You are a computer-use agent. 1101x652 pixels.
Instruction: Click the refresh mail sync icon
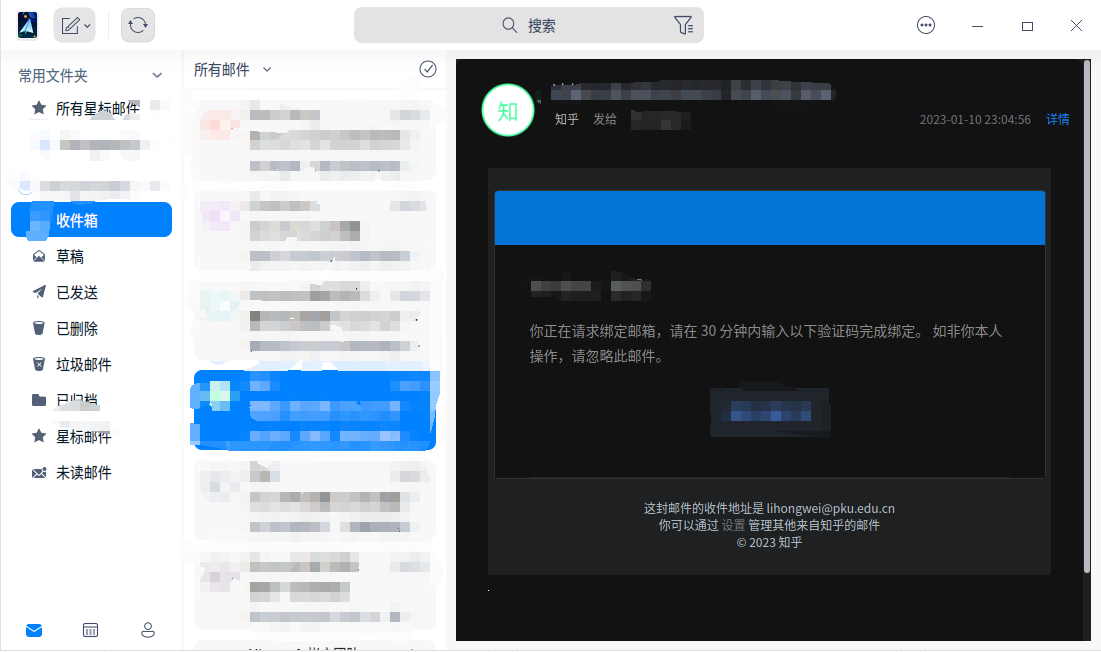[x=137, y=24]
